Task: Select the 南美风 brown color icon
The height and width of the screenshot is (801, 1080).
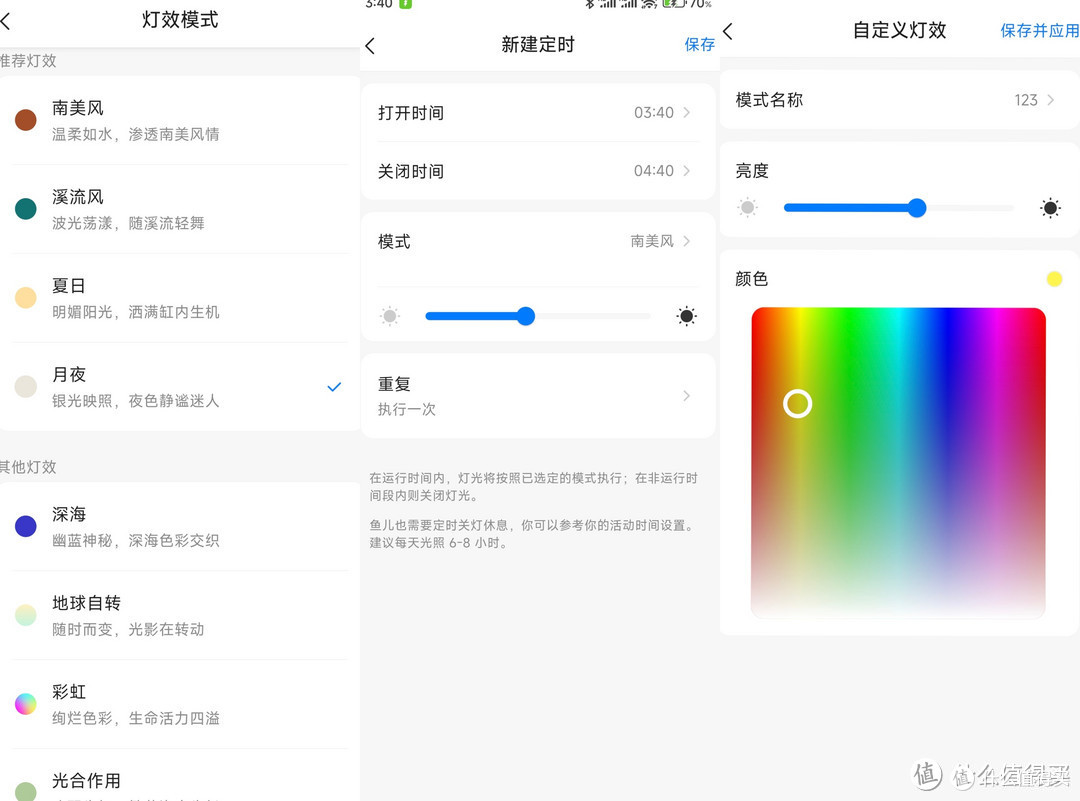Action: [x=25, y=119]
